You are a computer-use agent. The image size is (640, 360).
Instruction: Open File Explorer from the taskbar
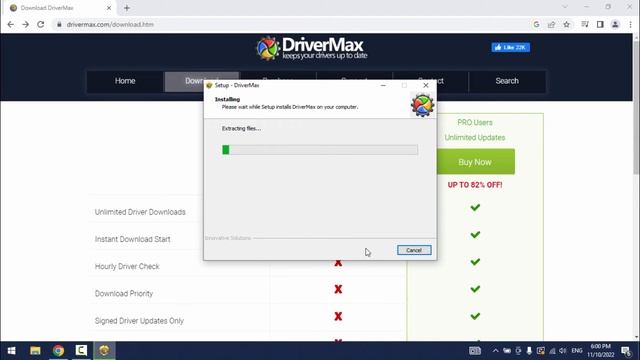(x=35, y=351)
